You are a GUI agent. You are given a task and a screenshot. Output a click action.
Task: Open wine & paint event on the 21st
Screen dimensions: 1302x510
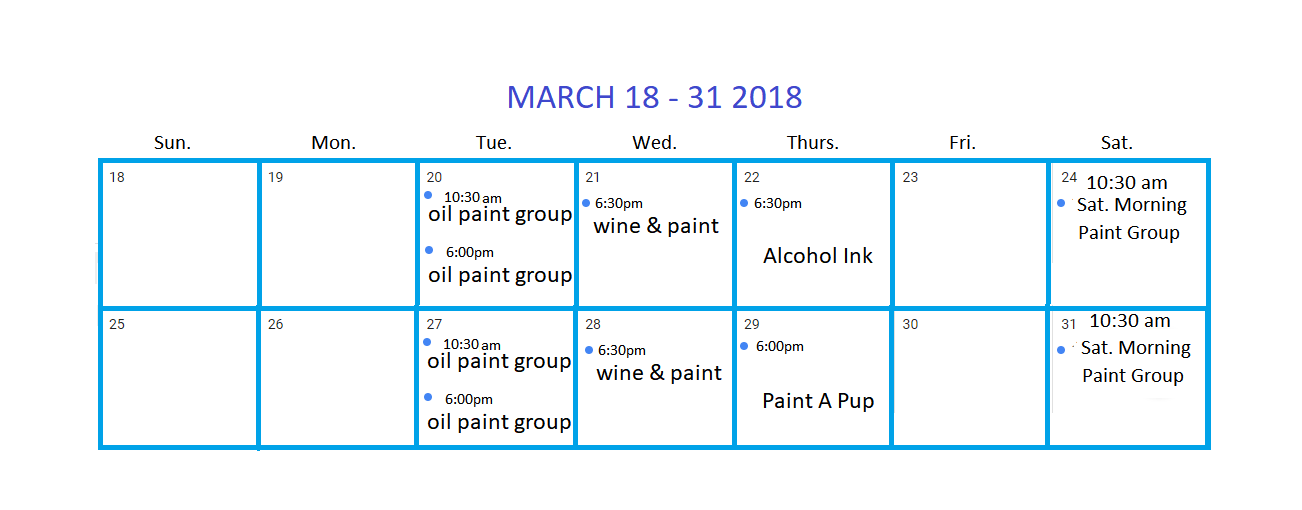pos(655,216)
